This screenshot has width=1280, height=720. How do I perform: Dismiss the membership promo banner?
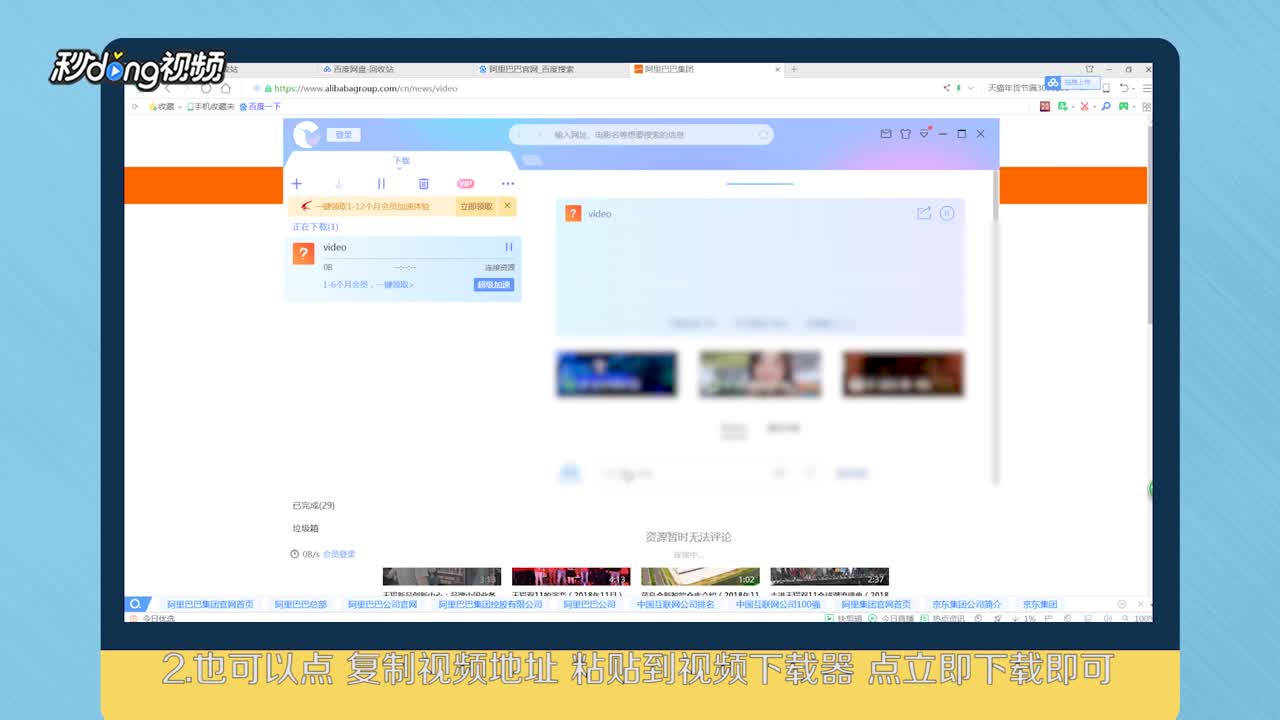tap(507, 206)
